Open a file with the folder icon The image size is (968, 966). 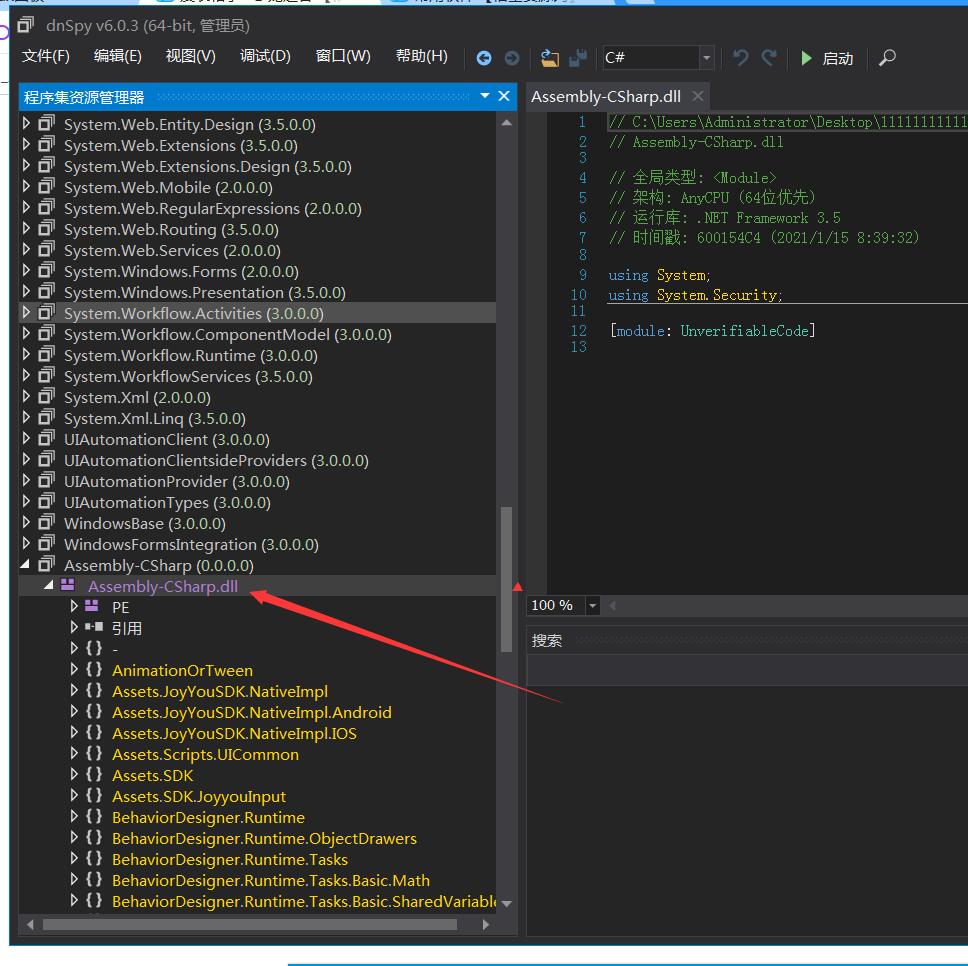549,58
